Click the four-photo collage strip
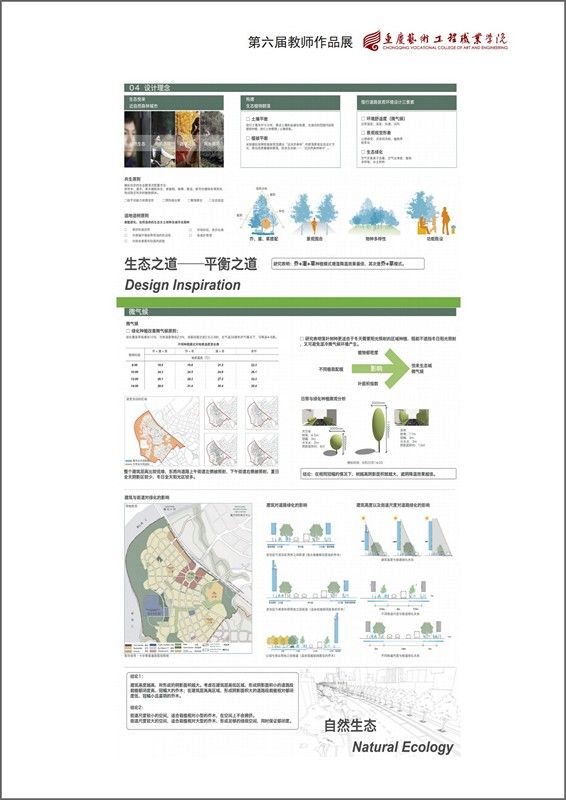The height and width of the screenshot is (800, 566). coord(174,139)
